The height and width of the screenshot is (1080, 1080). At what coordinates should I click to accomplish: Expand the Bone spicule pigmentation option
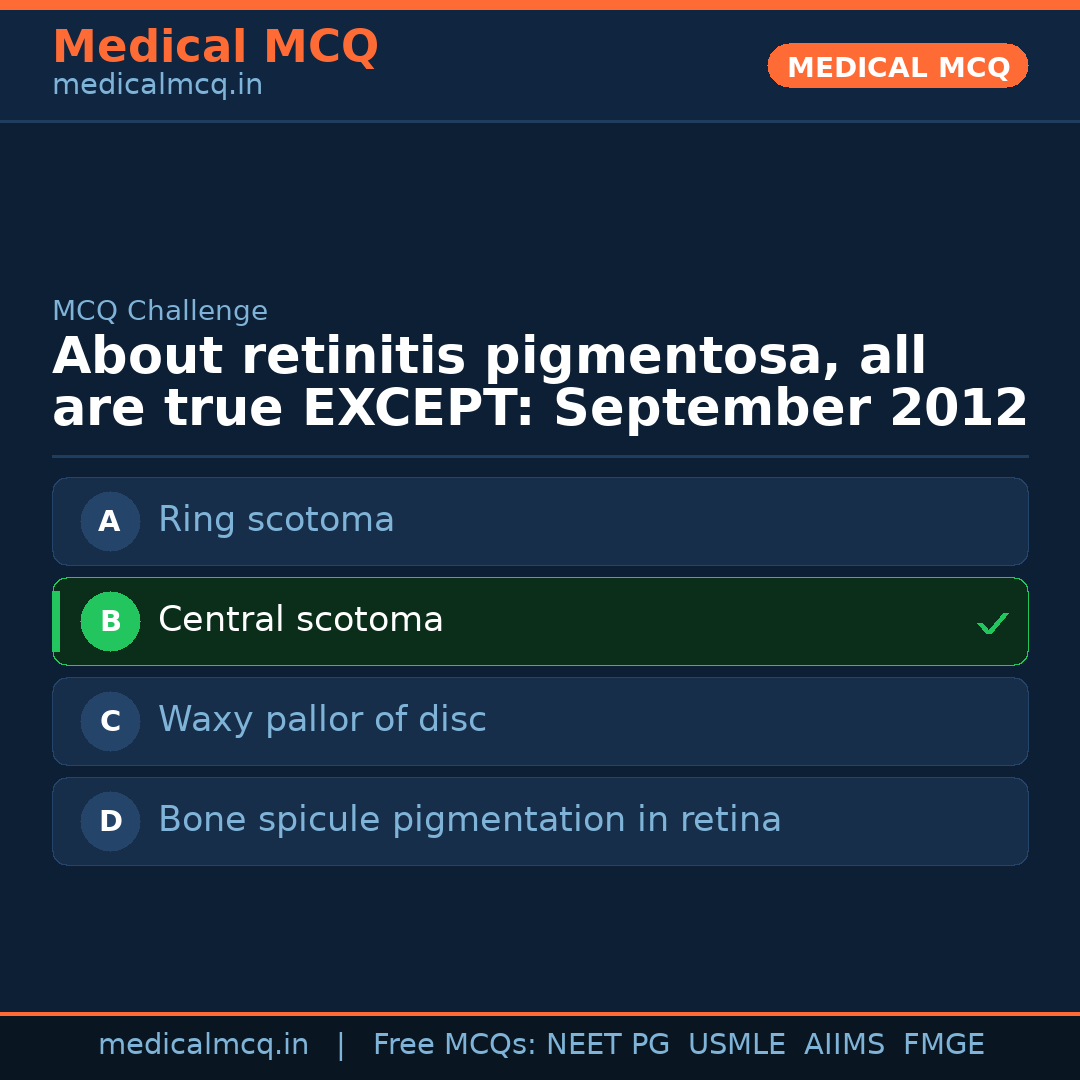coord(540,821)
